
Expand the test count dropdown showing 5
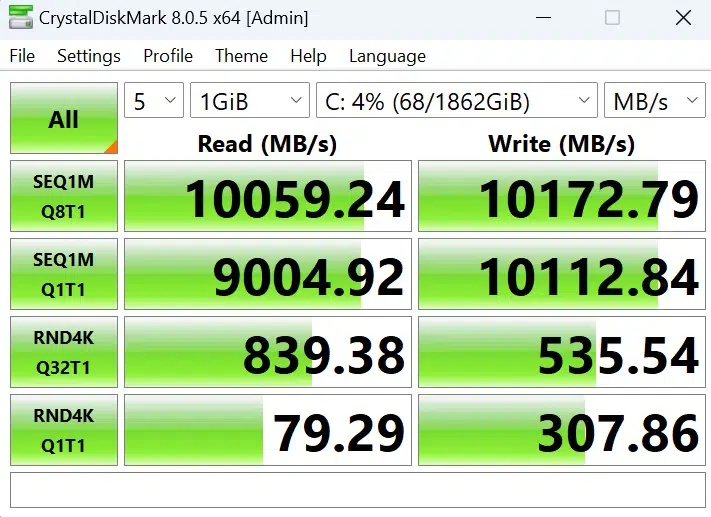pos(154,100)
